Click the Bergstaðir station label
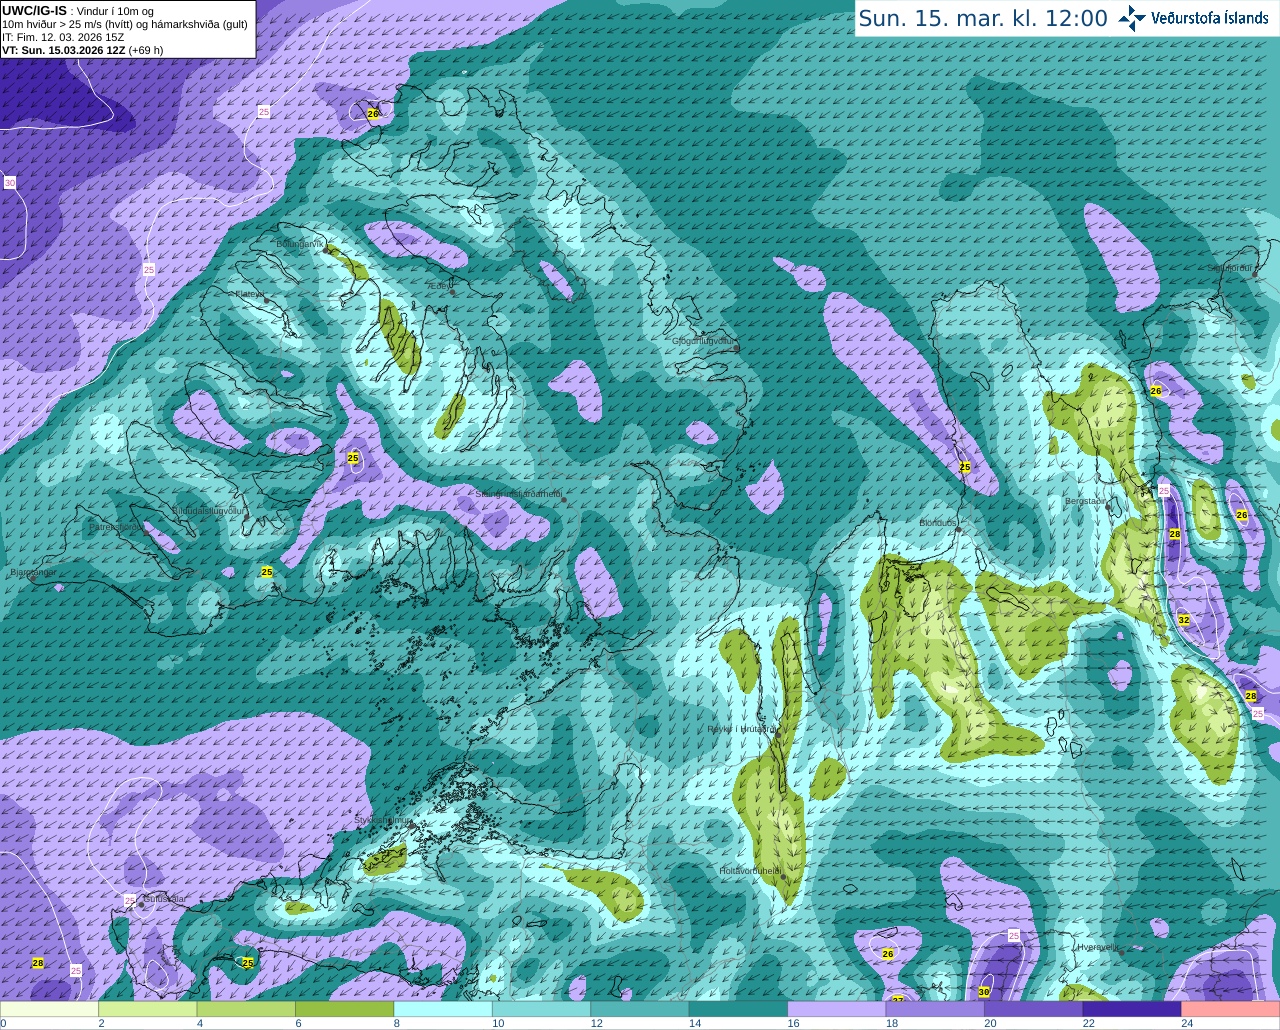This screenshot has height=1030, width=1280. point(1087,501)
